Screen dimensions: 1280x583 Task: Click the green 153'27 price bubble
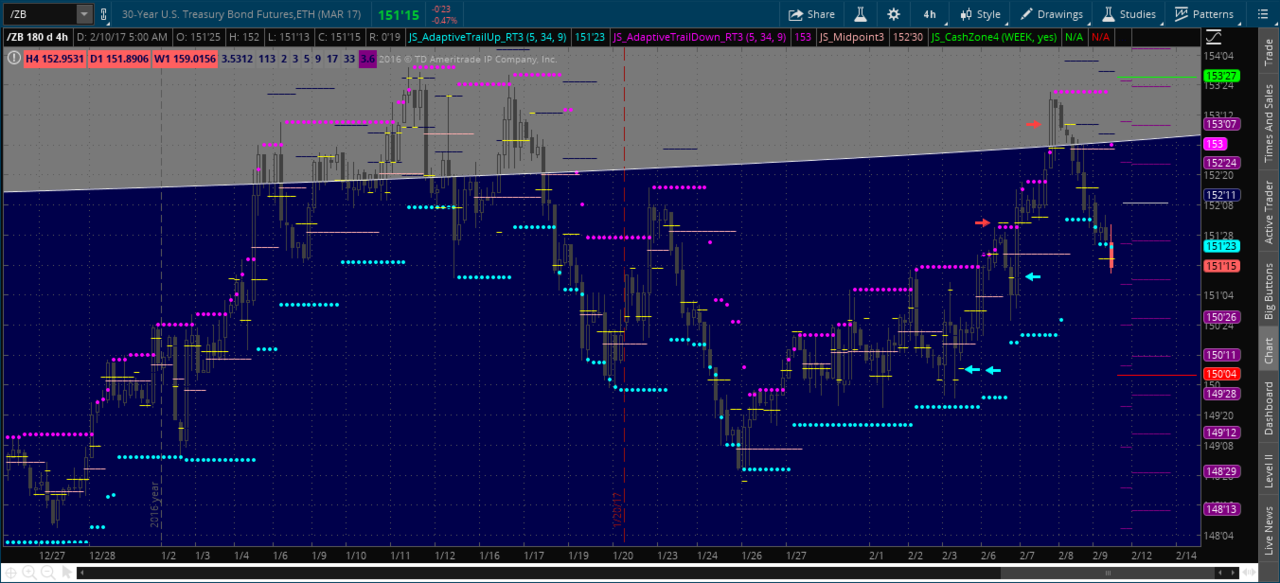click(1221, 76)
